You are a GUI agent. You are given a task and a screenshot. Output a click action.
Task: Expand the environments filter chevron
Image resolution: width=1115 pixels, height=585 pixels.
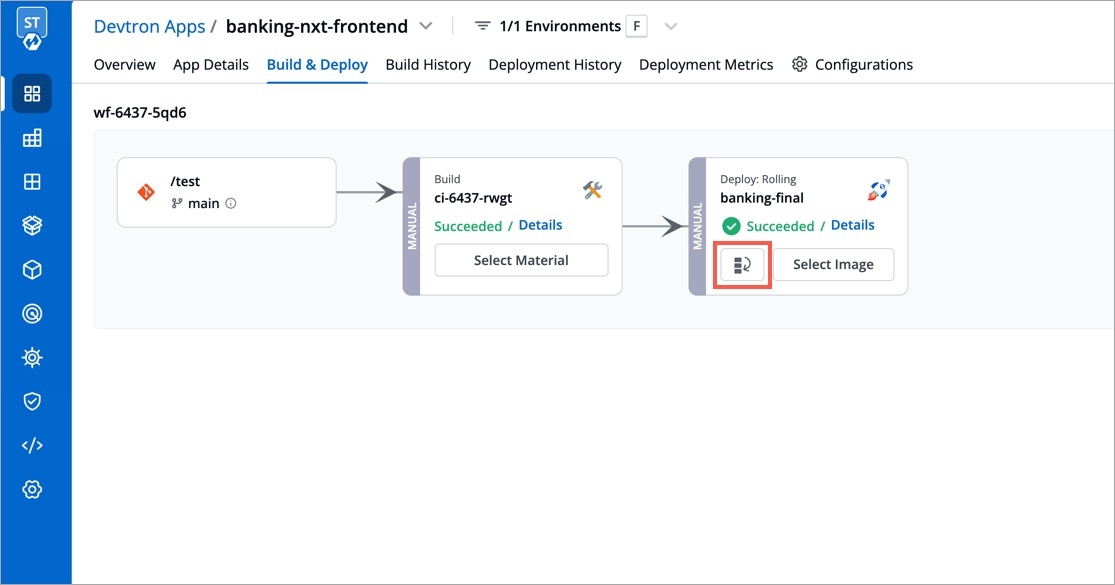click(x=671, y=27)
